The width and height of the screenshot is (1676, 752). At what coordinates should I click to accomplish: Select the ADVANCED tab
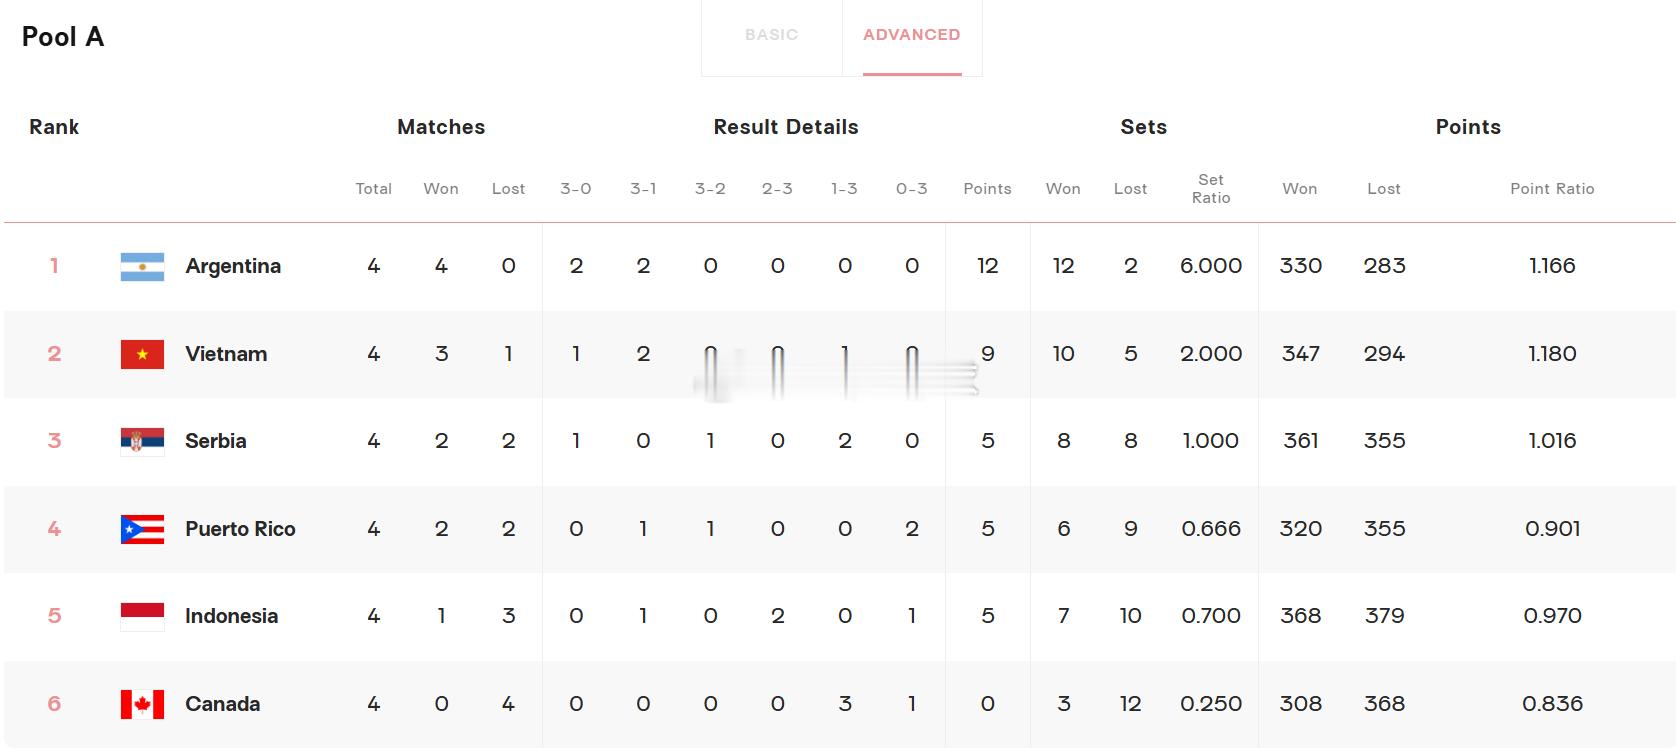[912, 35]
